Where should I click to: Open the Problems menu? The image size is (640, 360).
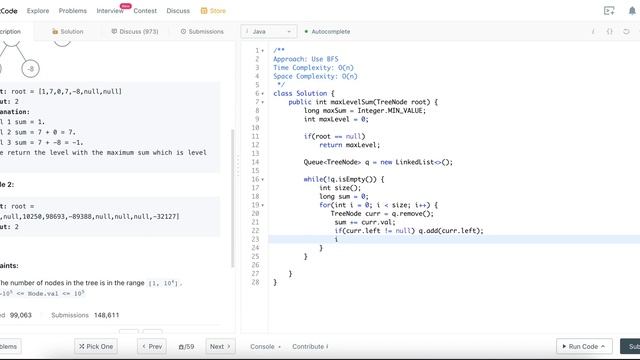(x=73, y=11)
